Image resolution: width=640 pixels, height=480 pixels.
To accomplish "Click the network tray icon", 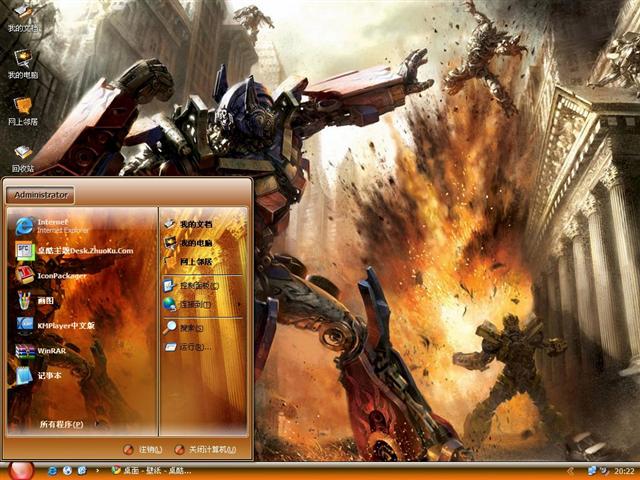I will 592,471.
